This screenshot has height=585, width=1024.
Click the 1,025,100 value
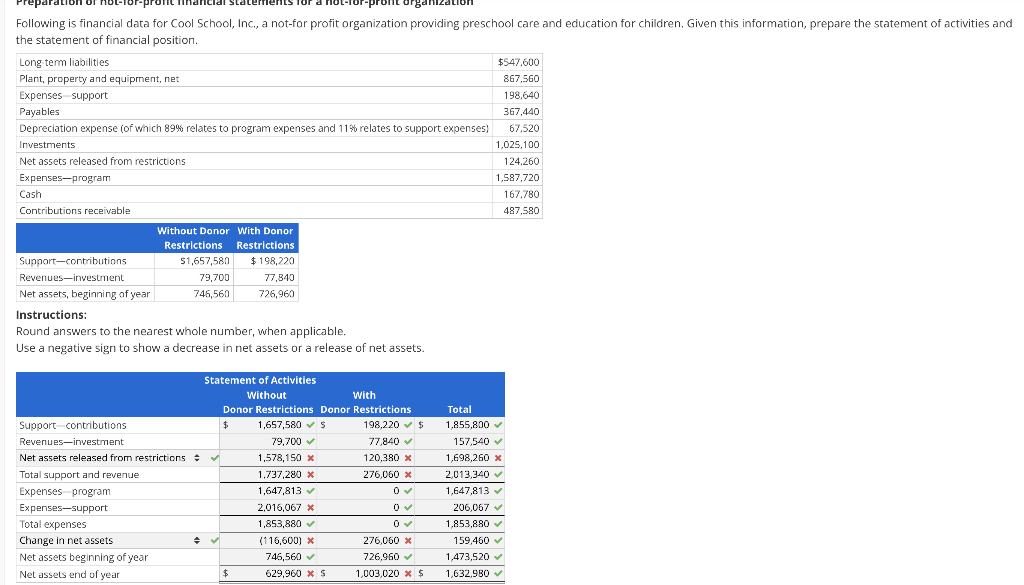517,145
